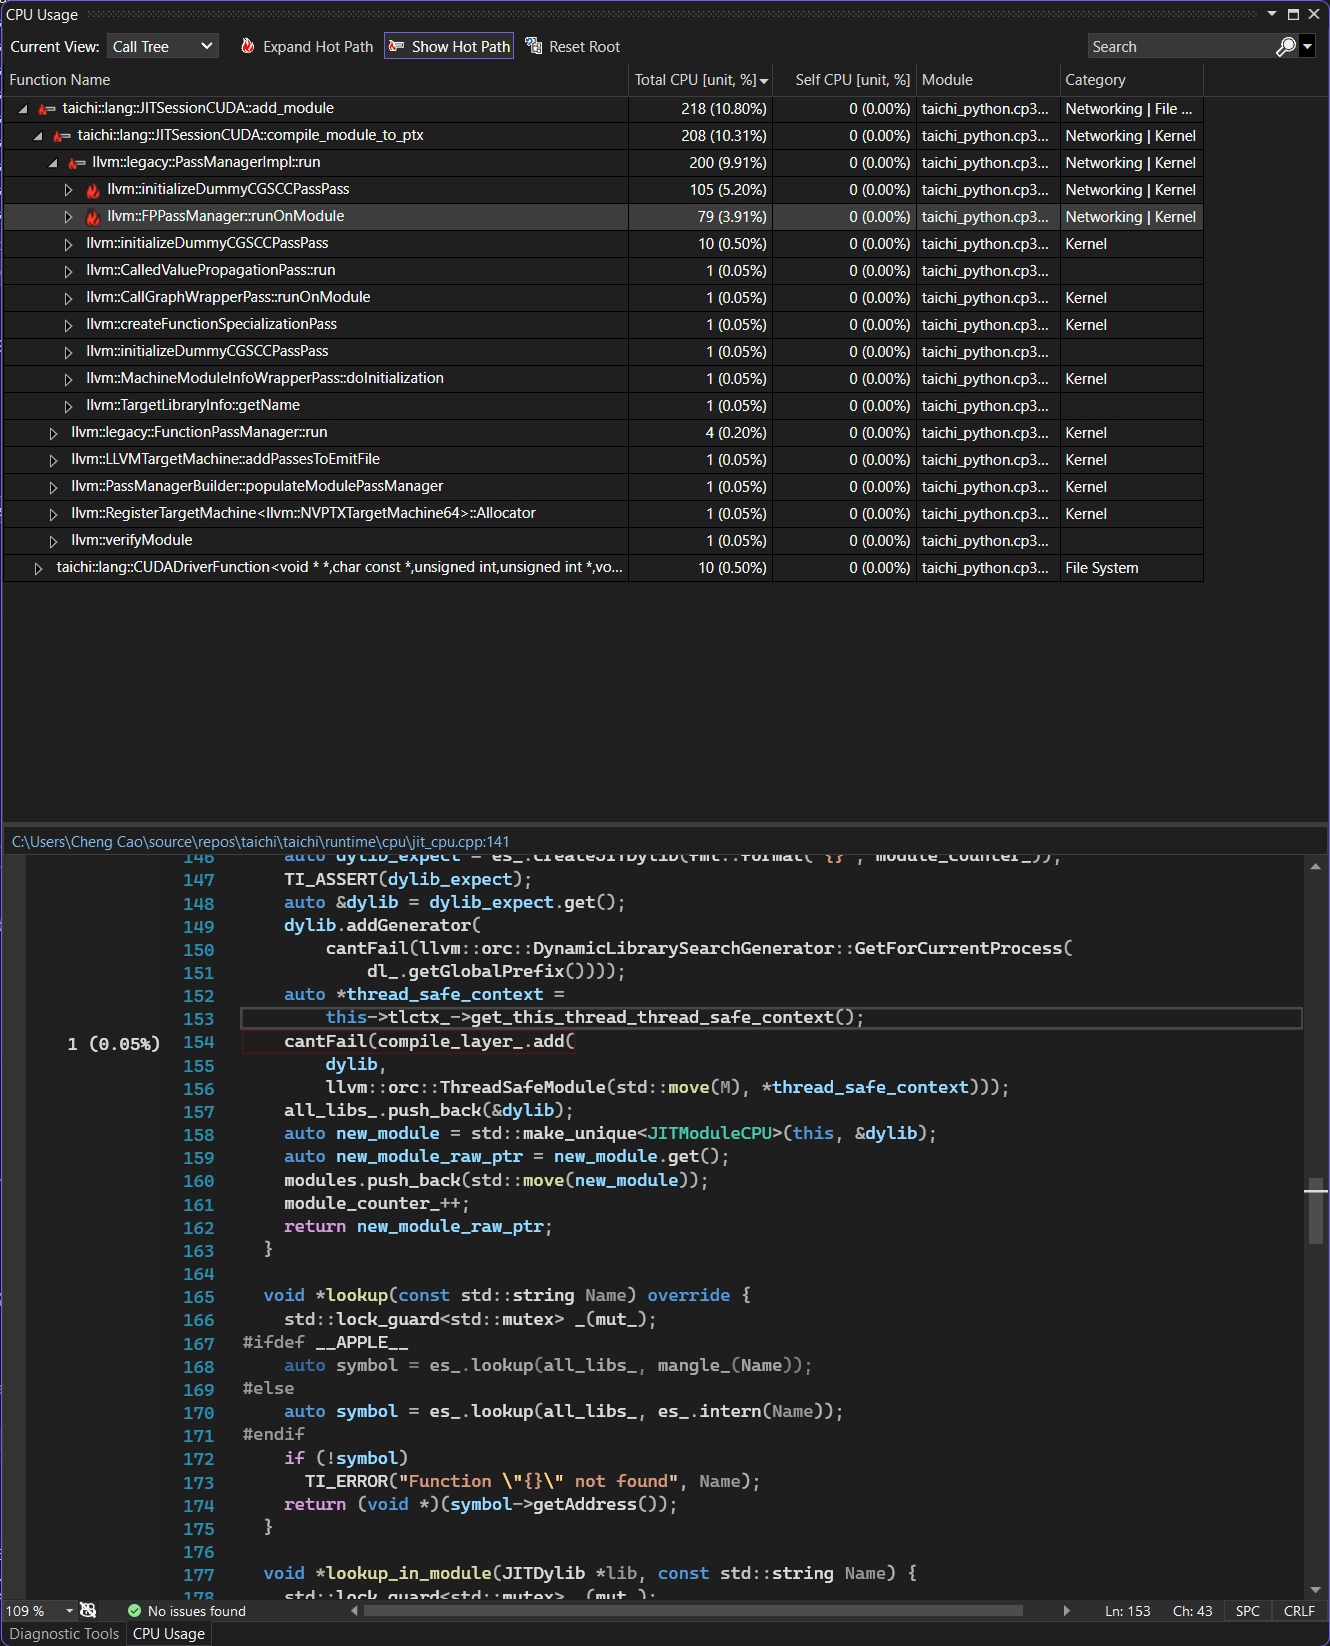1330x1646 pixels.
Task: Click the editor scroll down arrow
Action: click(1315, 1589)
